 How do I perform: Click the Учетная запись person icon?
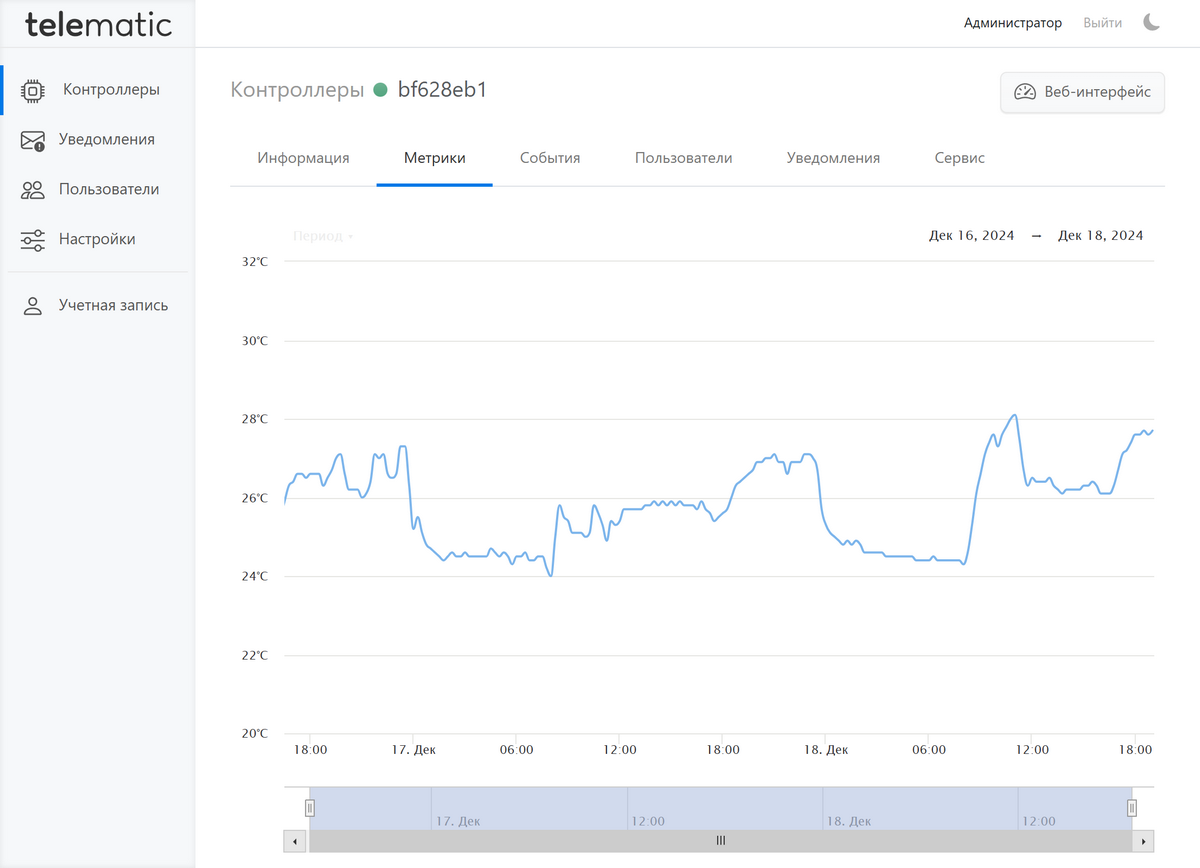(x=33, y=306)
